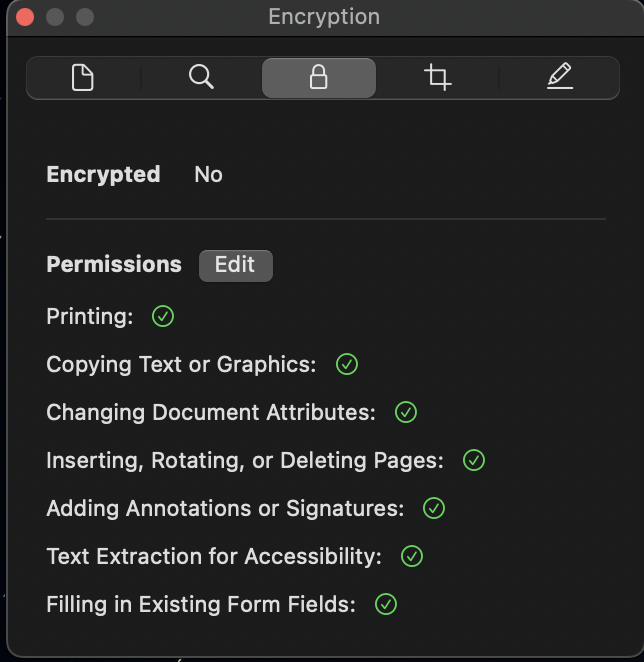The width and height of the screenshot is (644, 662).
Task: Click the "Printing:" permission label text
Action: [90, 317]
